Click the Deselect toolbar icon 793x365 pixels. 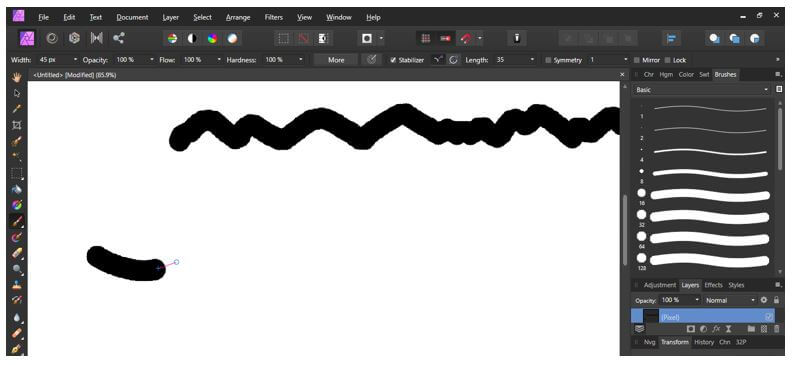coord(304,38)
